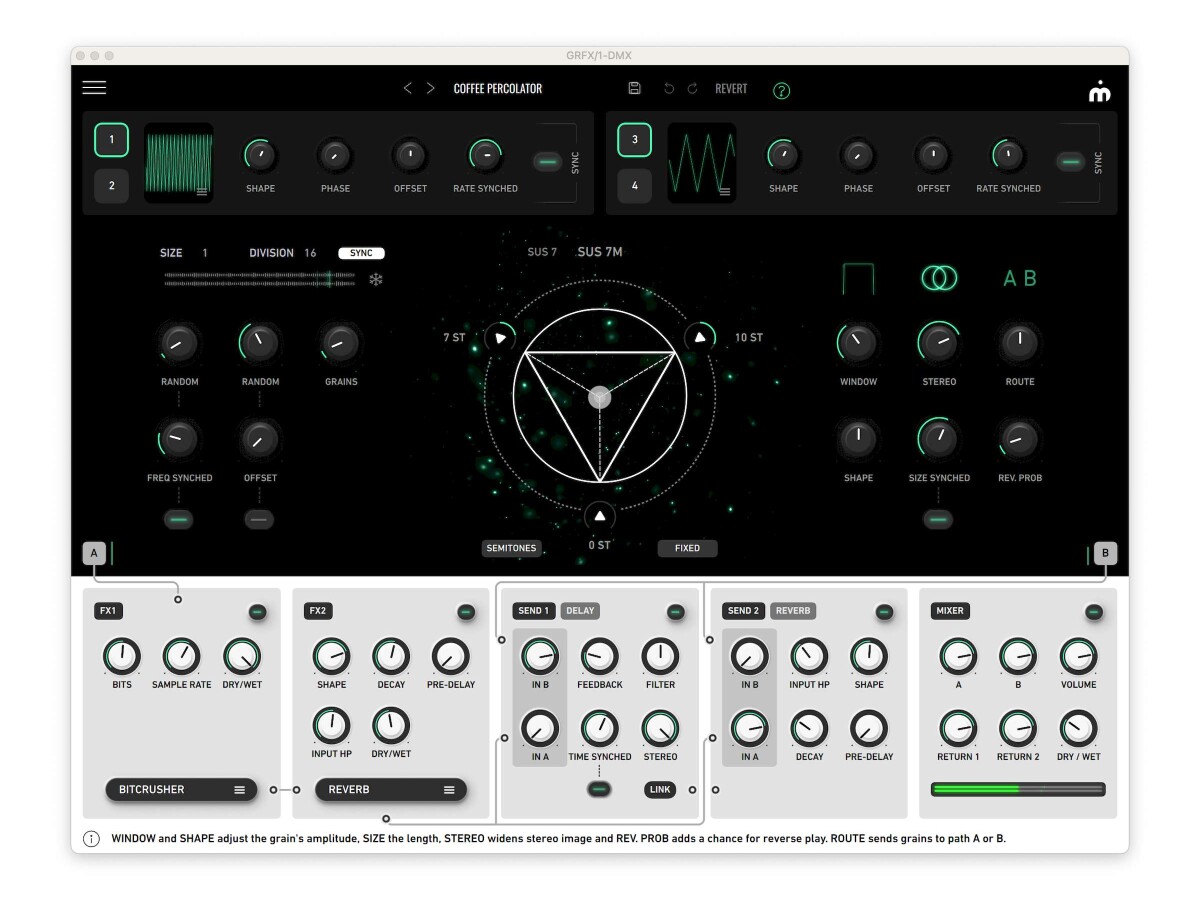Disable the Send 1 Delay power switch
1200x900 pixels.
coord(676,612)
